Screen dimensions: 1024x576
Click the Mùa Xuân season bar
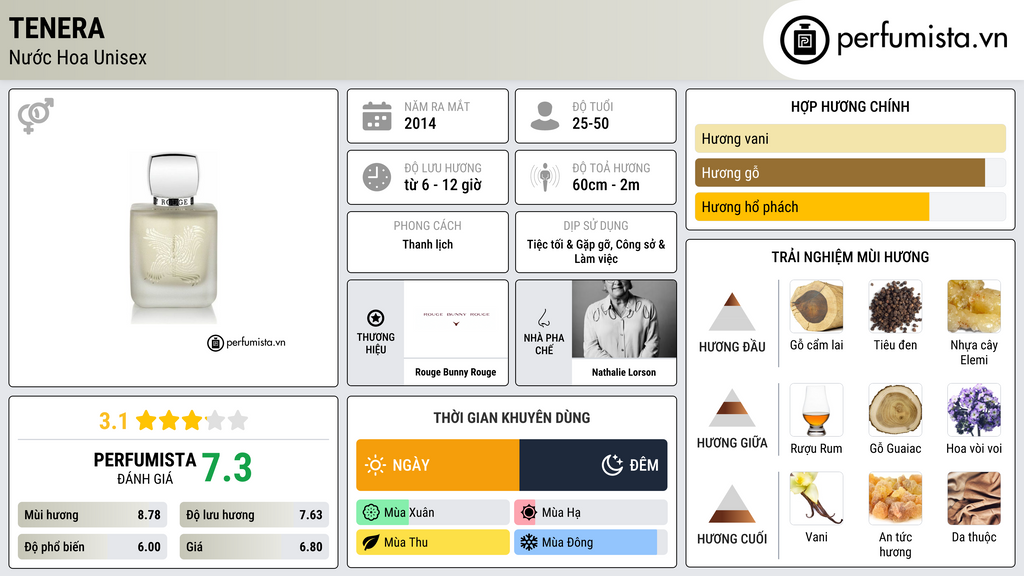click(x=433, y=513)
